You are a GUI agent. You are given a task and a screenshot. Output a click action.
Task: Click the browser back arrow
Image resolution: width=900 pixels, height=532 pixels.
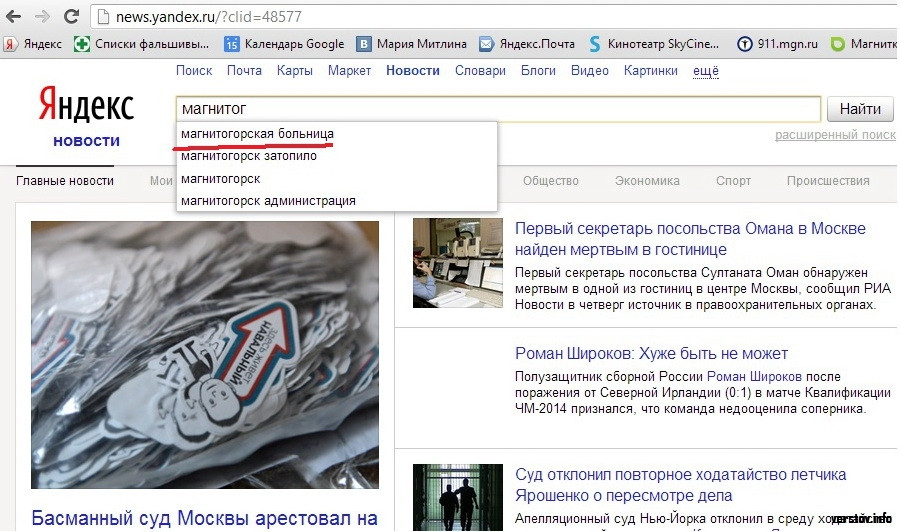pos(14,17)
